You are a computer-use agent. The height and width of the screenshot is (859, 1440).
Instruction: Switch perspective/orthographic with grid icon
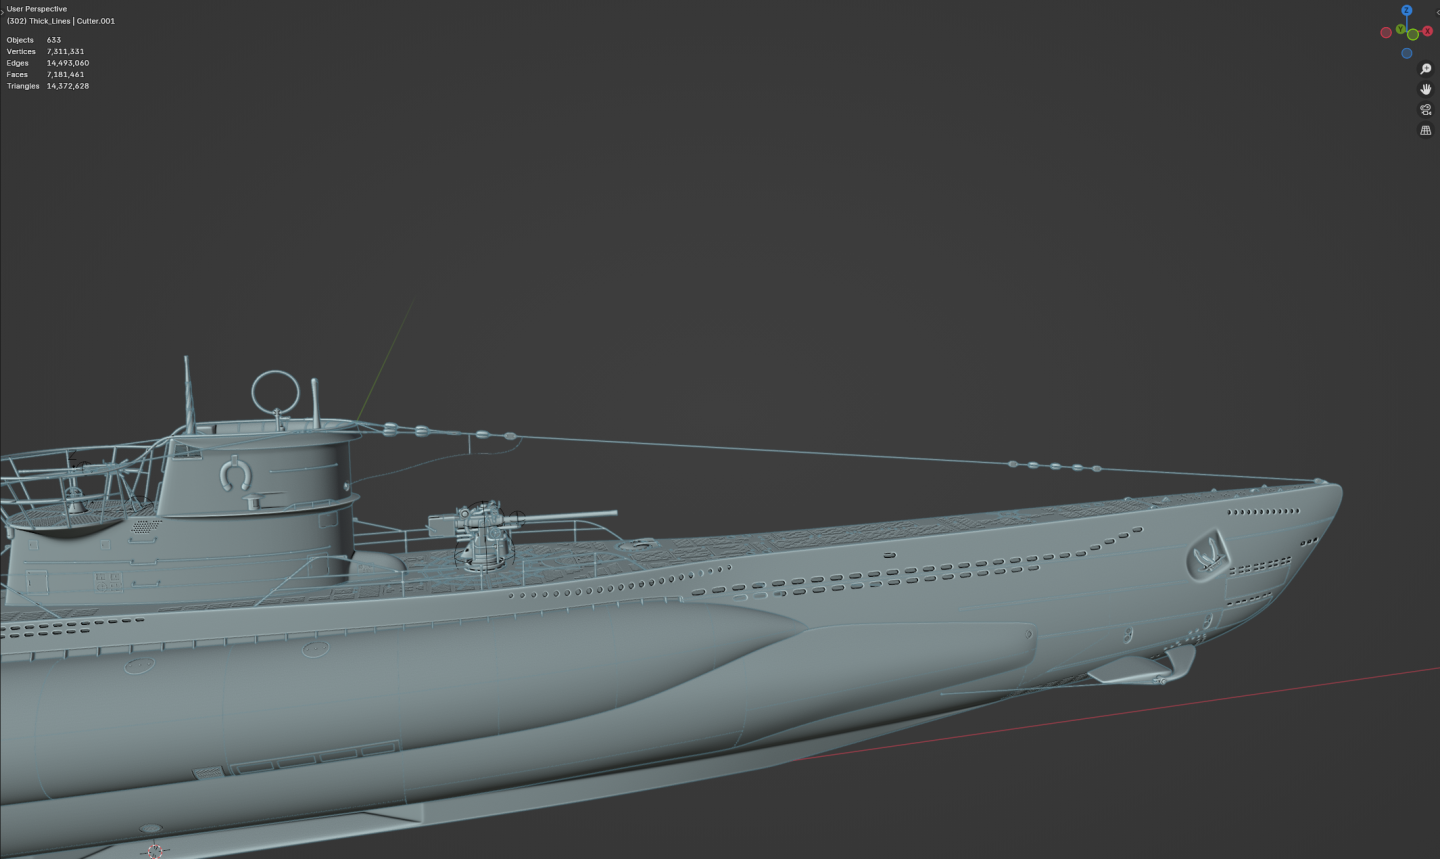[x=1426, y=130]
